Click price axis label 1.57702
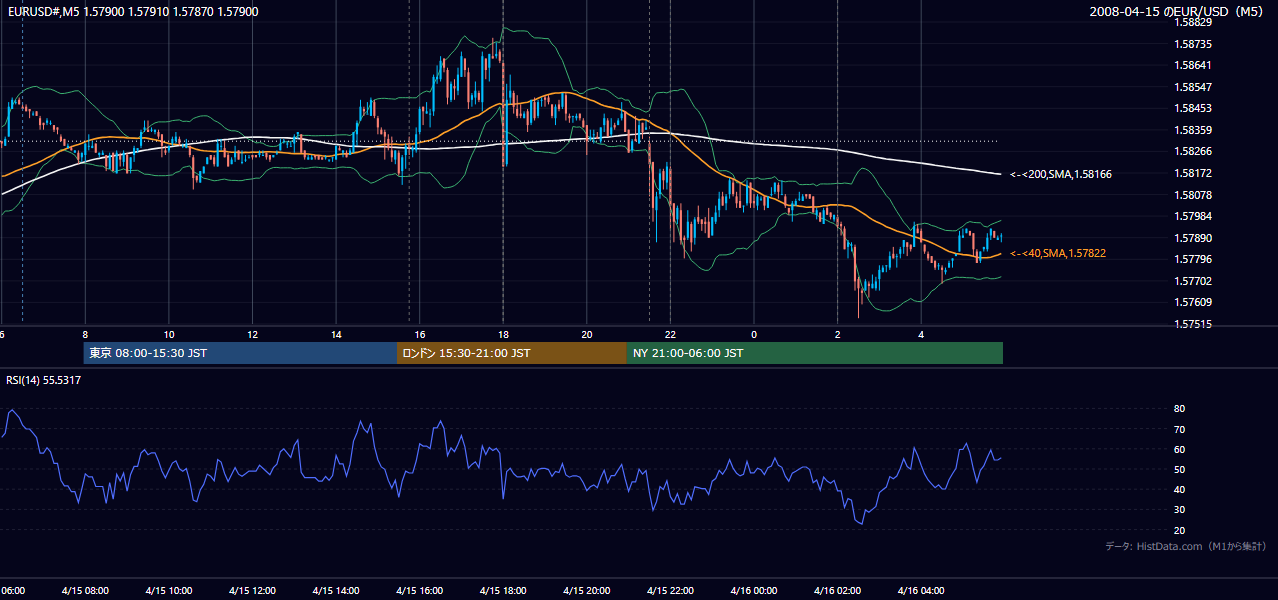 [1195, 281]
